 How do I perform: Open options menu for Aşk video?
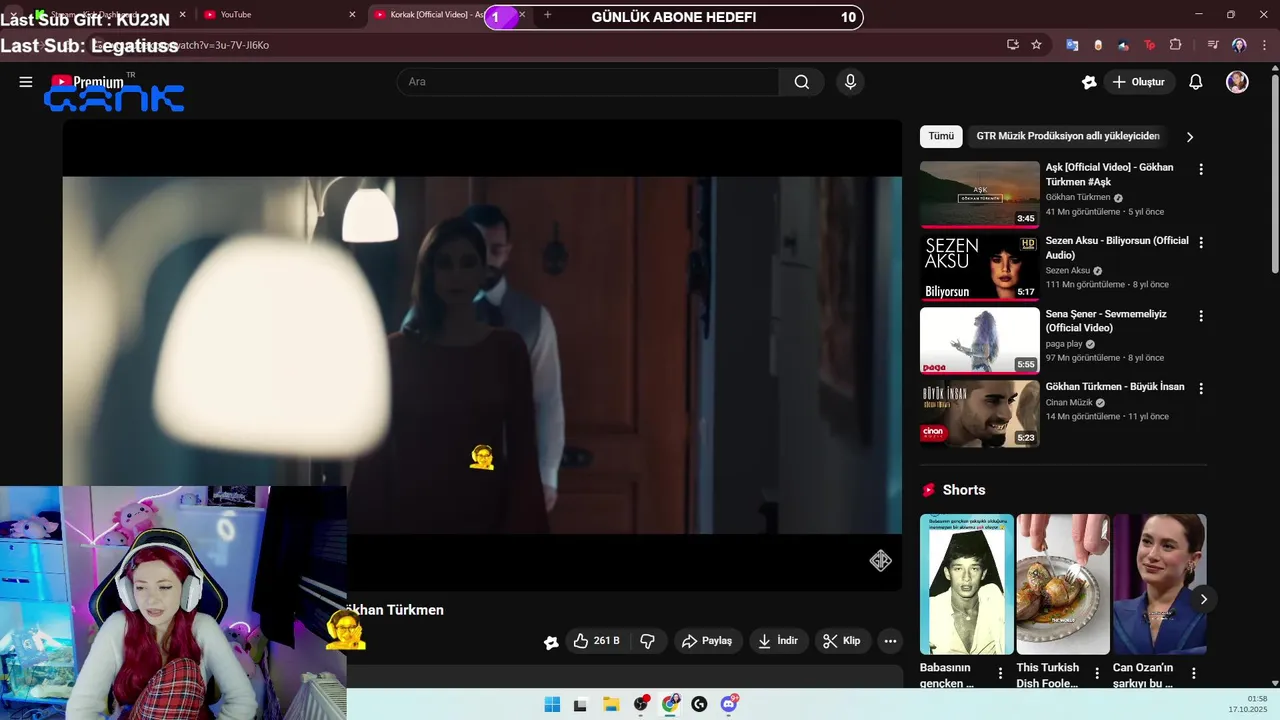1201,170
